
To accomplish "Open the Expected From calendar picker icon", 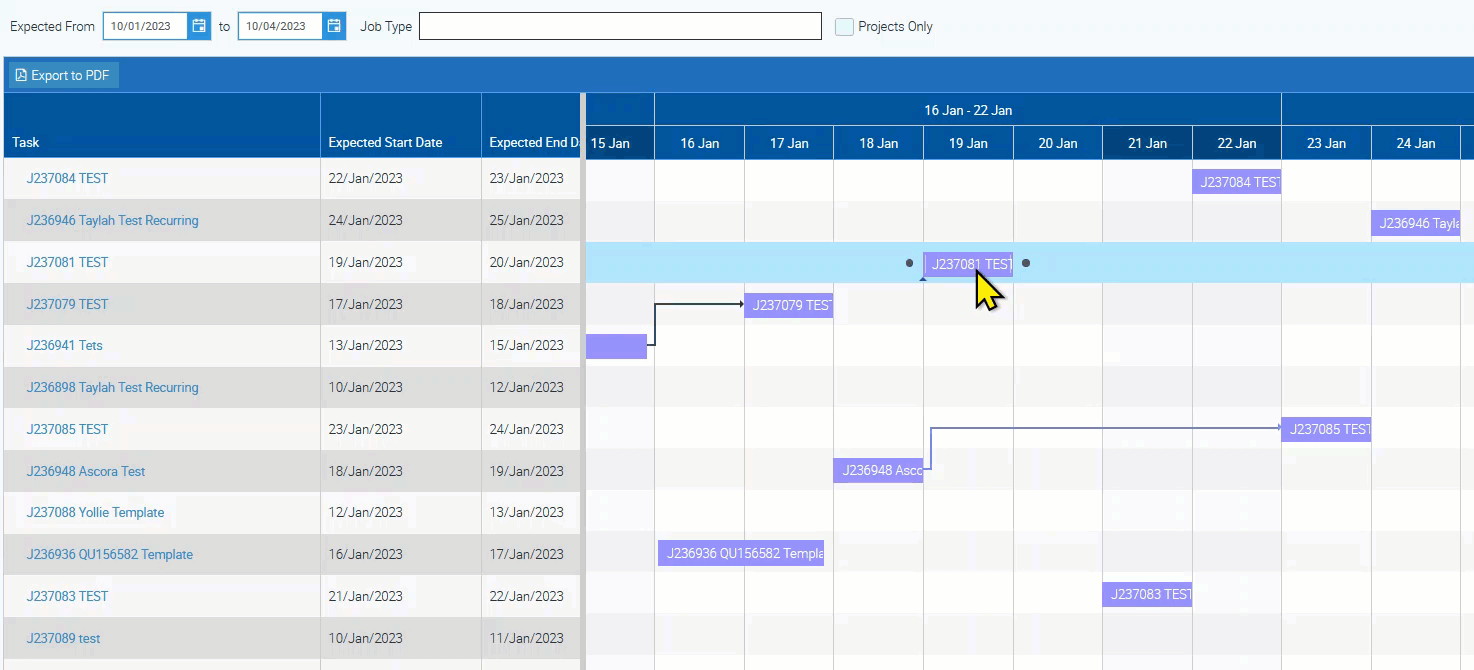I will tap(199, 26).
